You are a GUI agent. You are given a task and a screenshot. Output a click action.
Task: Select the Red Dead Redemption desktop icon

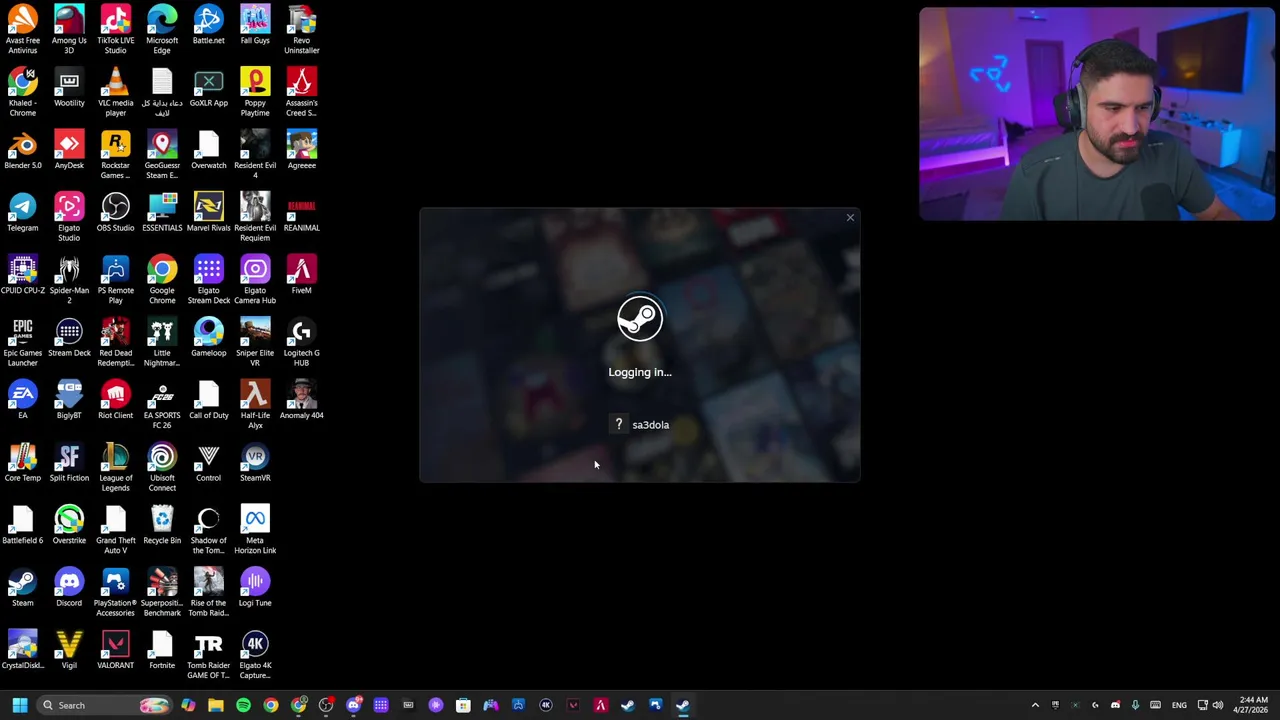click(x=115, y=342)
